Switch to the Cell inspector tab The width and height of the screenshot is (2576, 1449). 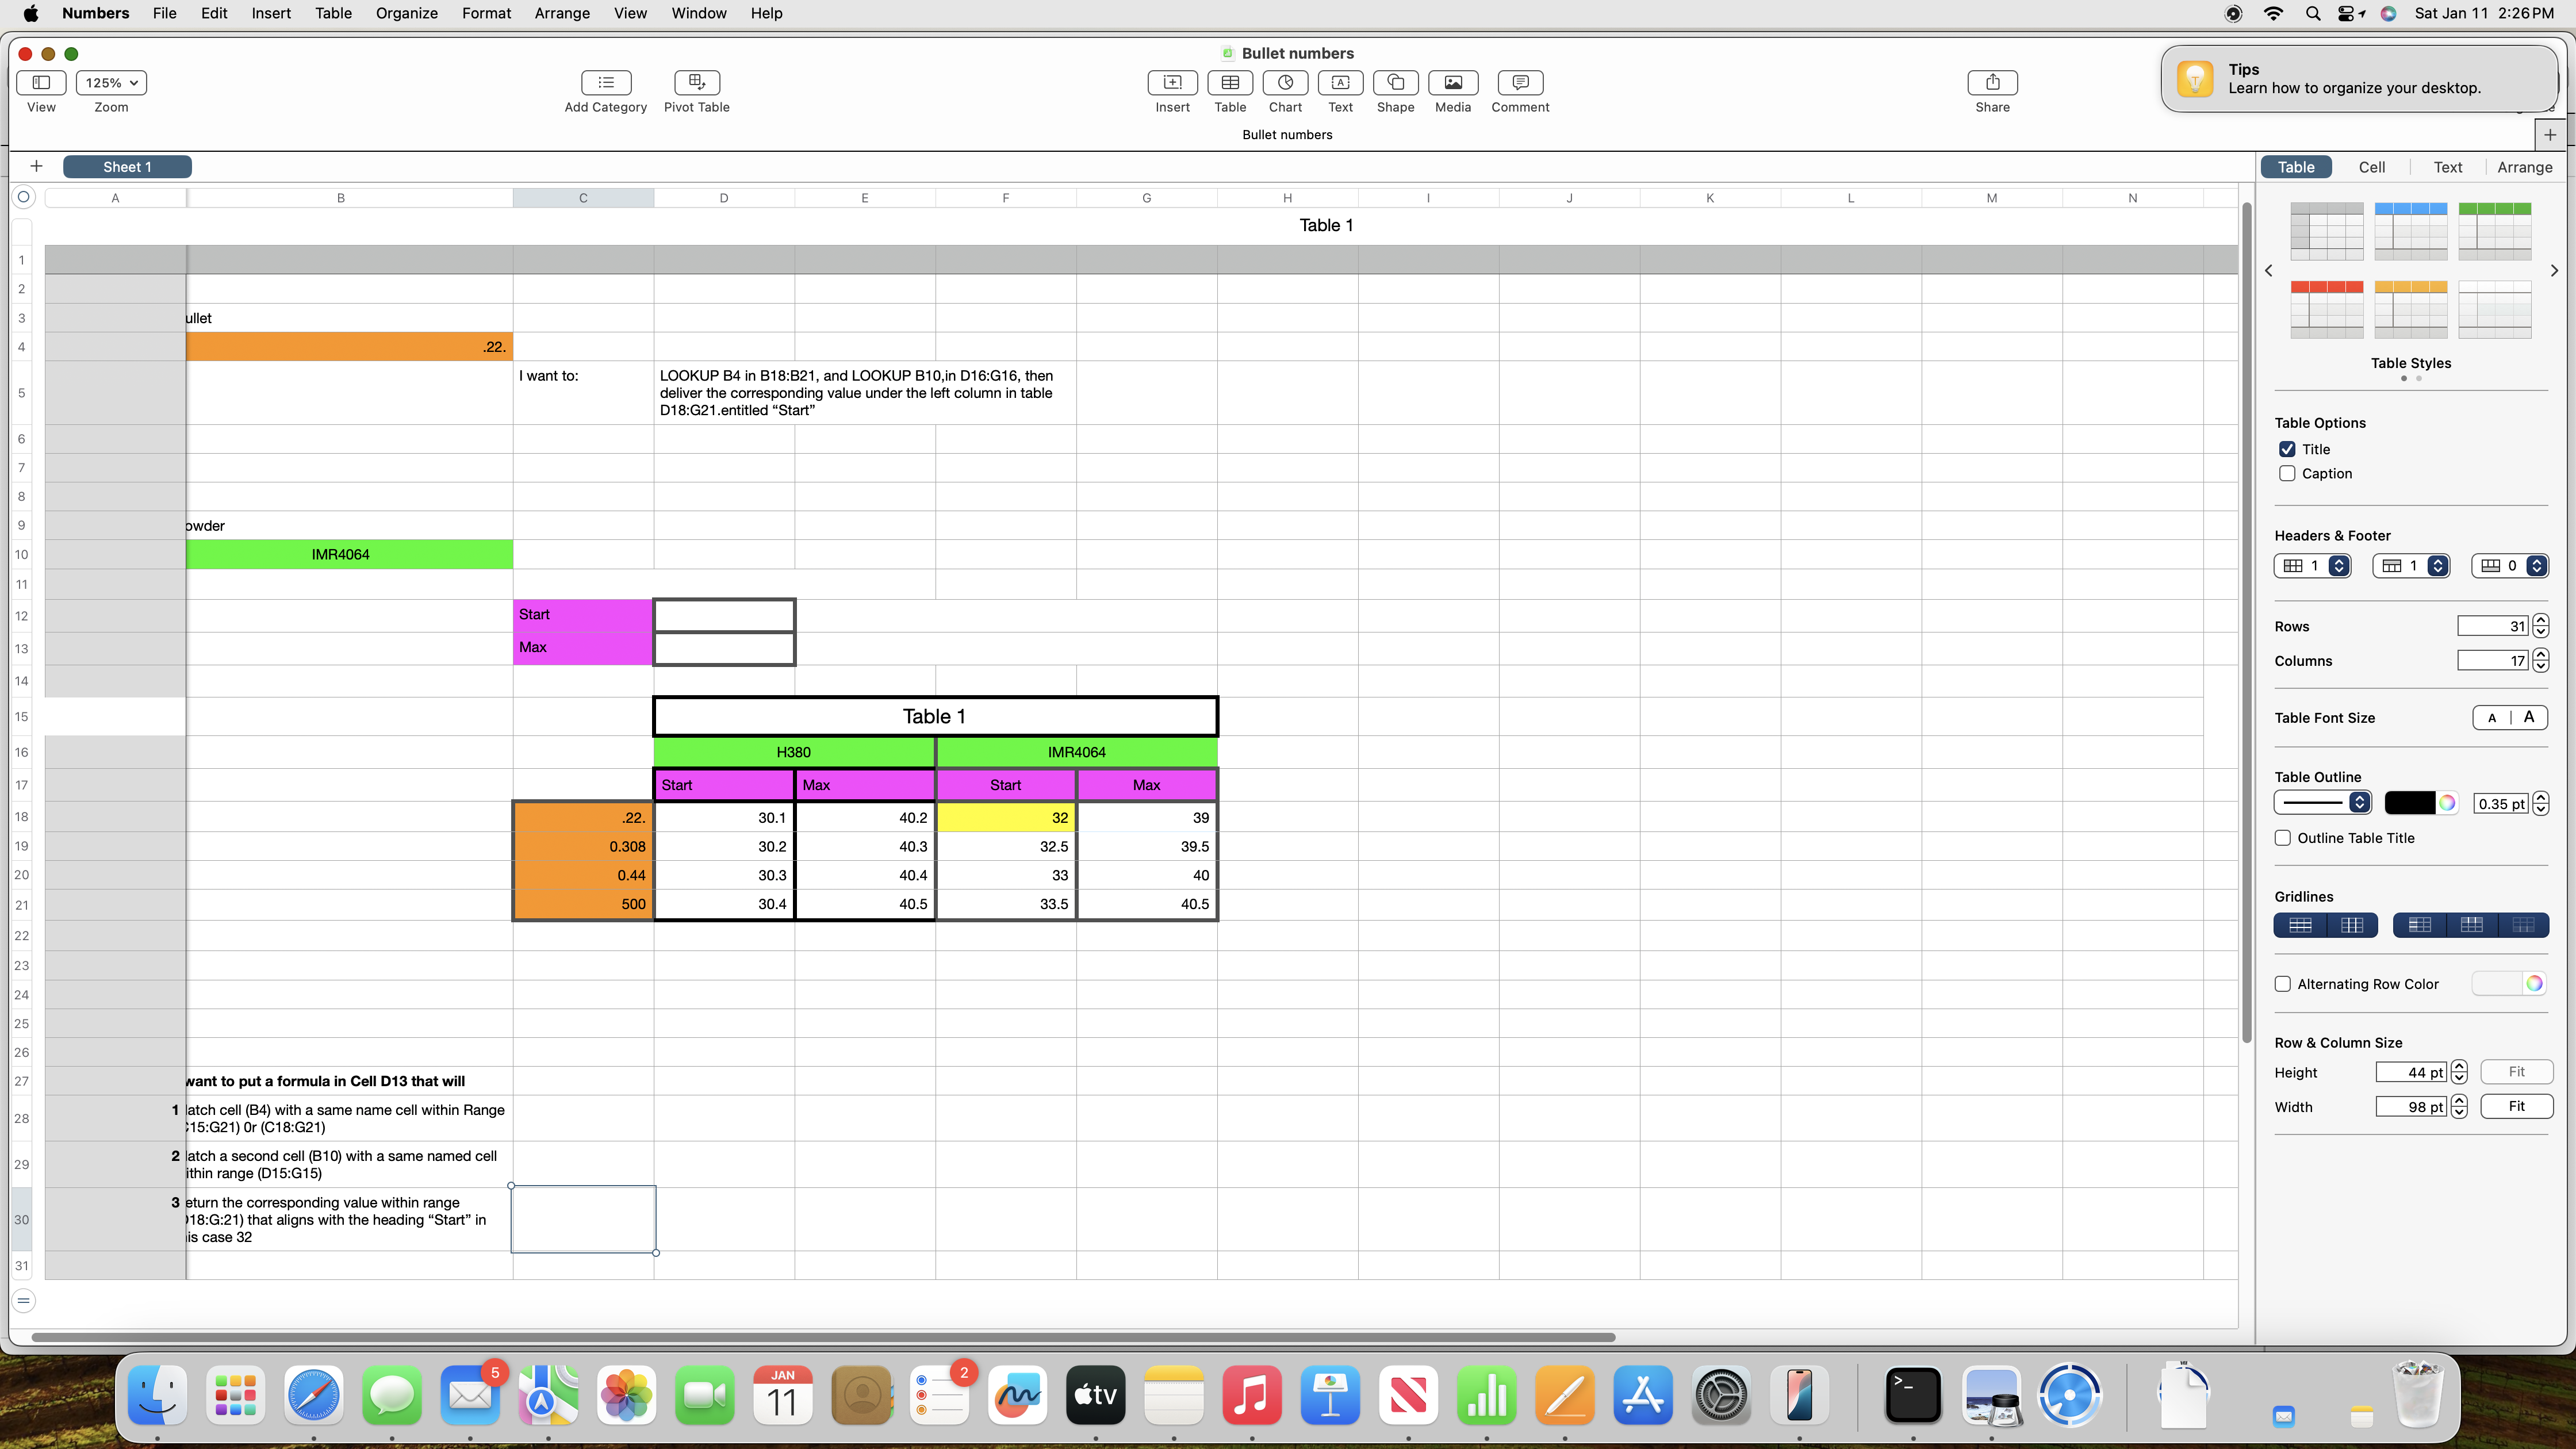tap(2371, 167)
